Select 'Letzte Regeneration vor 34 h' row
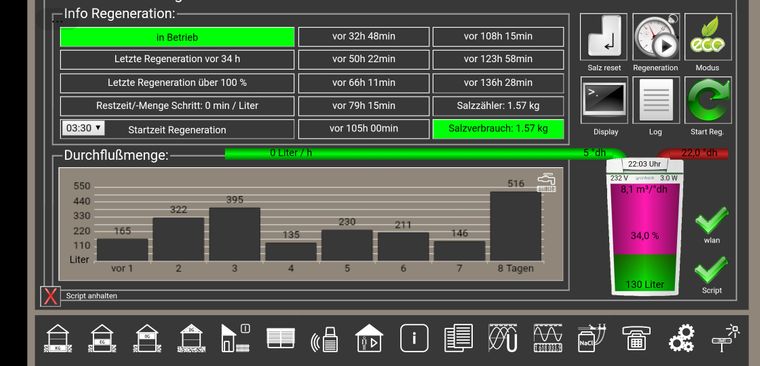This screenshot has height=366, width=760. (x=177, y=59)
